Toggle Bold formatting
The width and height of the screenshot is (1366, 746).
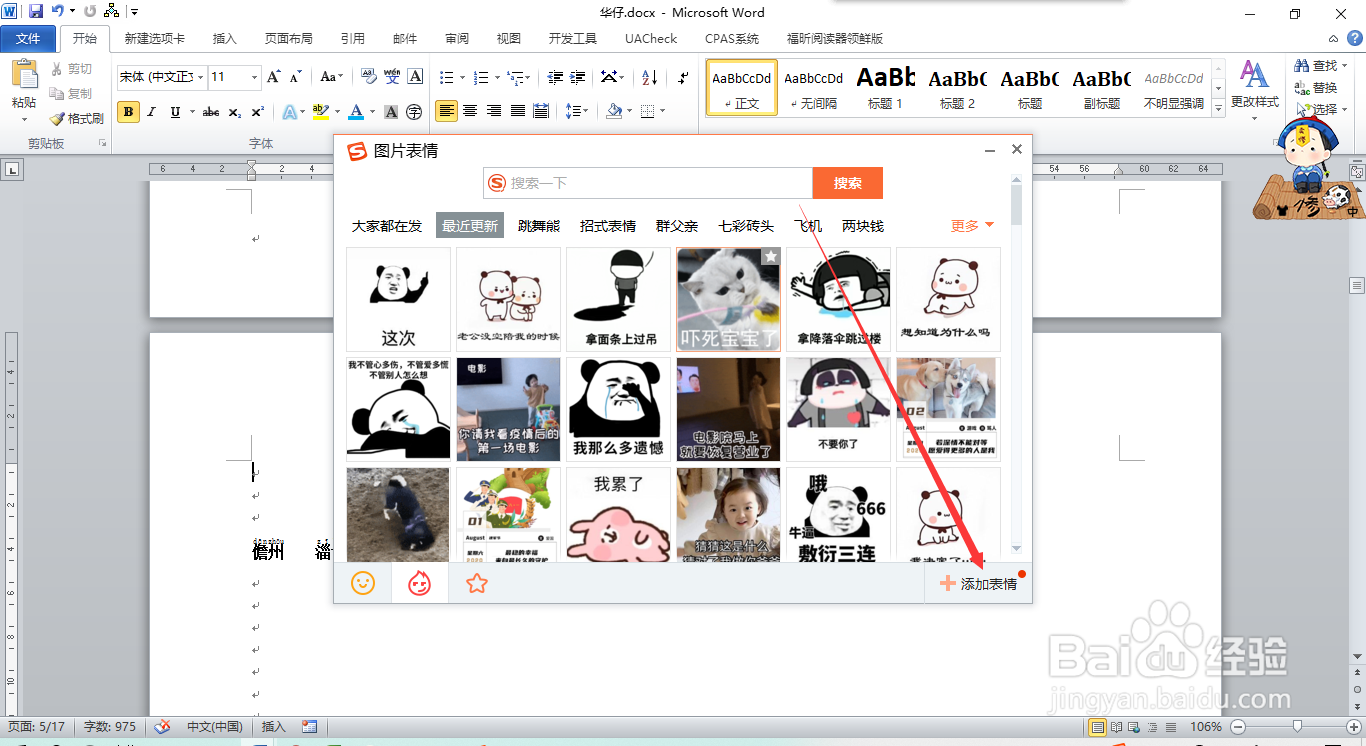click(128, 112)
